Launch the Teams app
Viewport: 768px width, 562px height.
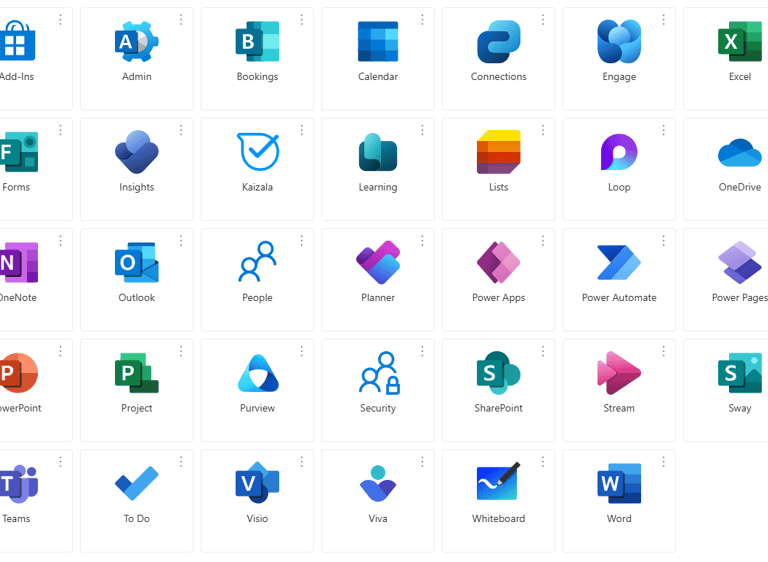[19, 484]
